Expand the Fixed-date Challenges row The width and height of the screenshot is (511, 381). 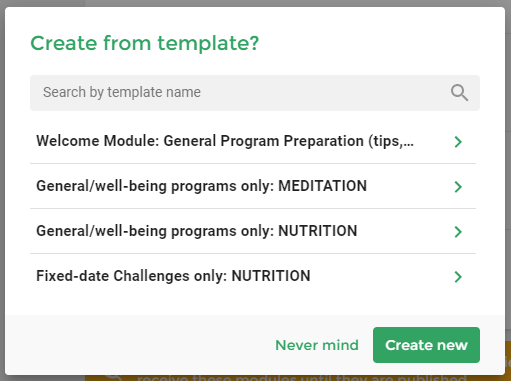coord(253,276)
